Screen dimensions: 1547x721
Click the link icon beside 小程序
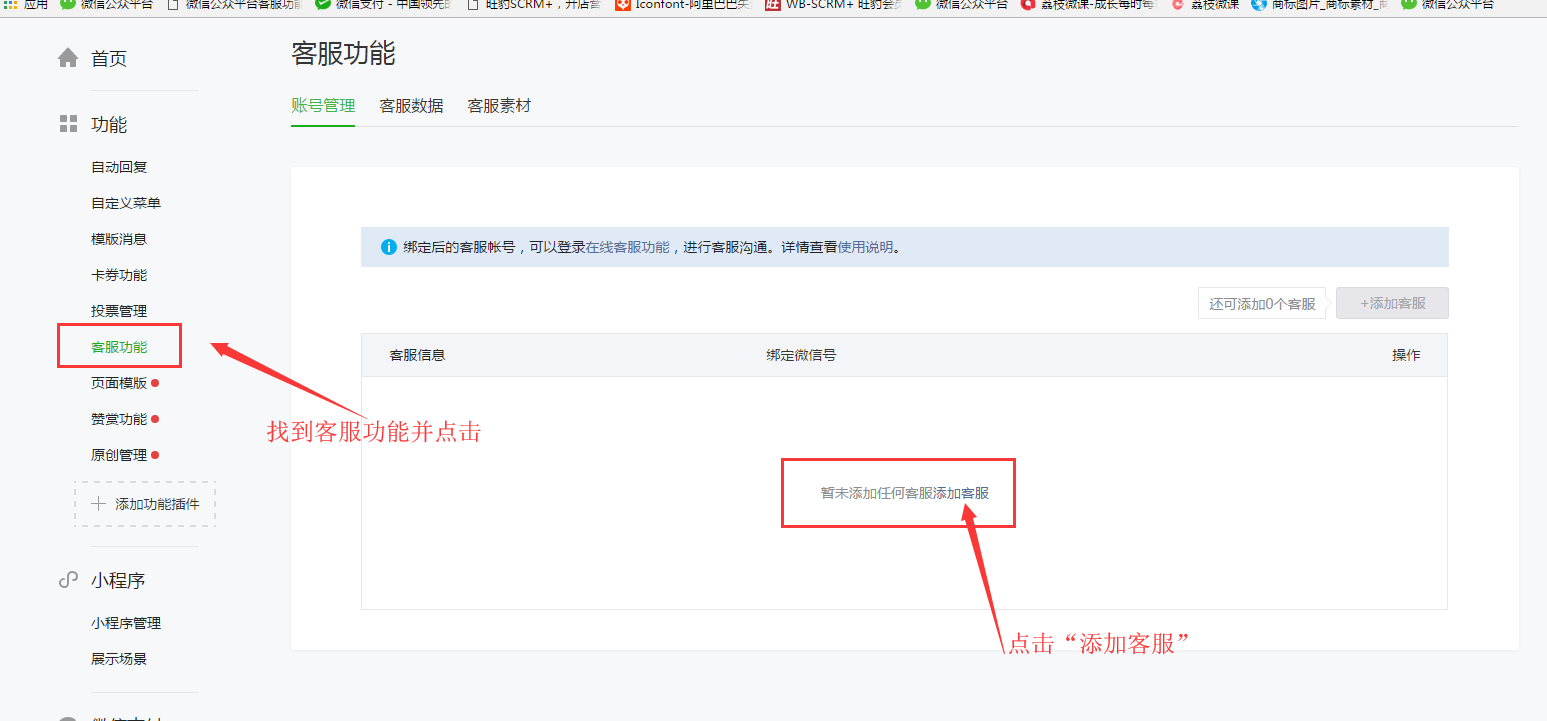(x=68, y=580)
